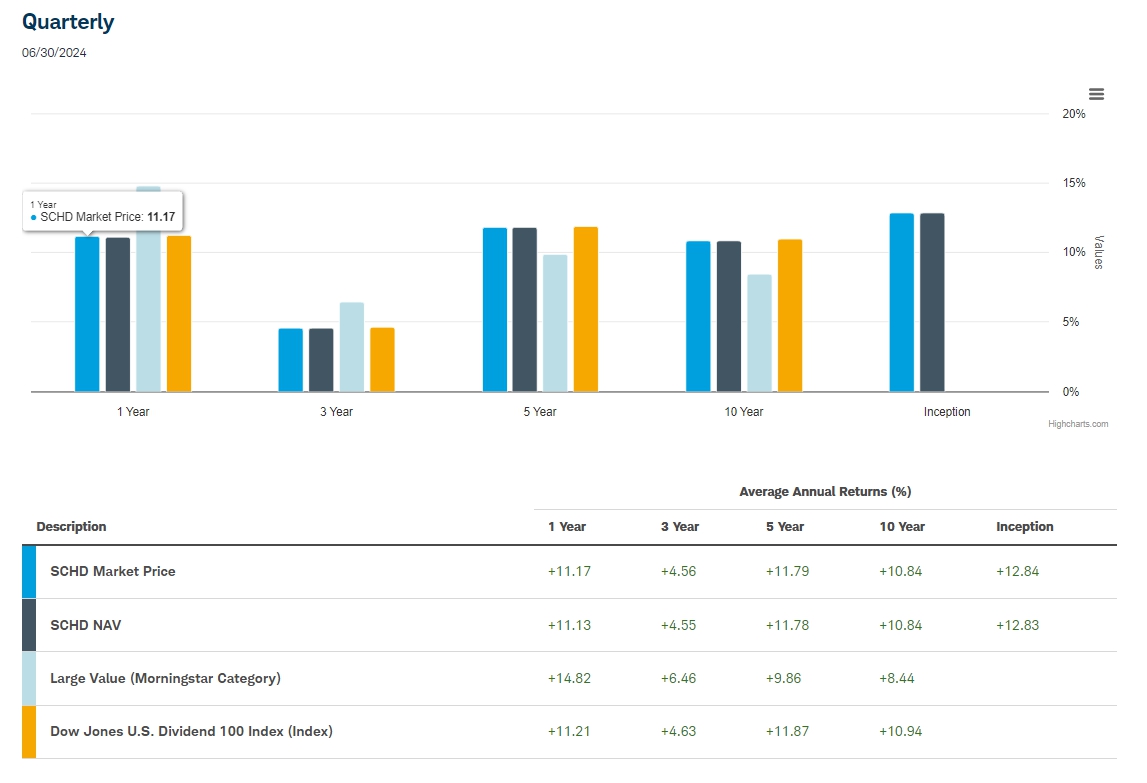Click the 5 Year Large Value bar

coord(555,323)
